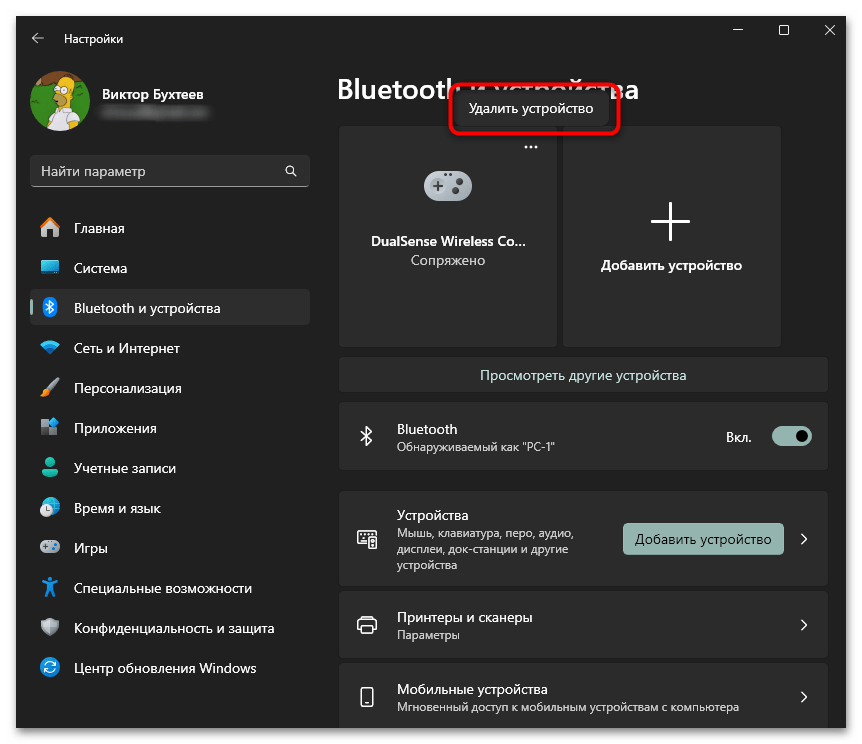862x744 pixels.
Task: Click the Приложения apps icon
Action: coord(50,427)
